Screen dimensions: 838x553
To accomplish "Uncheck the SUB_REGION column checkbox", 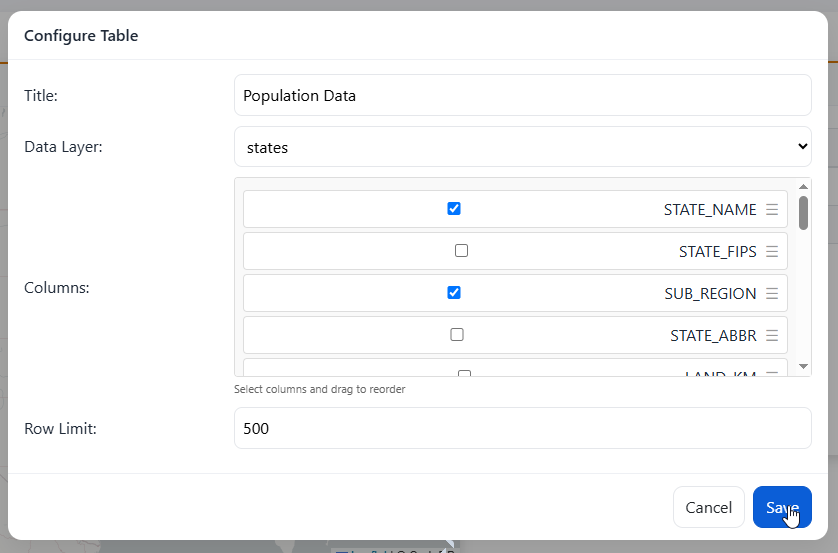I will [454, 293].
